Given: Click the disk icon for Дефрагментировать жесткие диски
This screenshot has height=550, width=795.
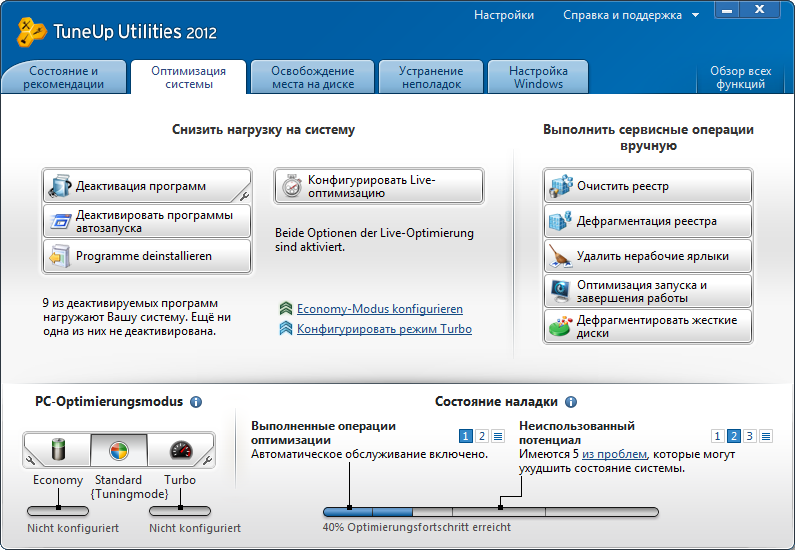Looking at the screenshot, I should pos(561,326).
